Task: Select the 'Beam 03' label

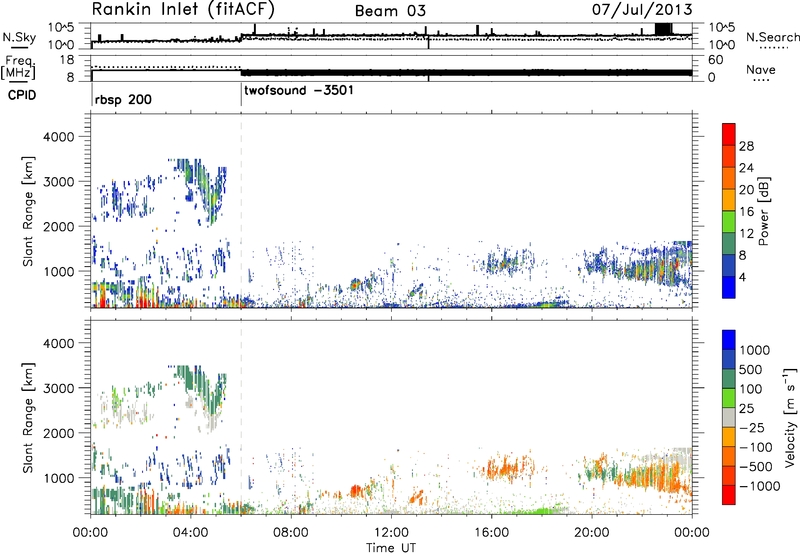Action: pos(390,11)
